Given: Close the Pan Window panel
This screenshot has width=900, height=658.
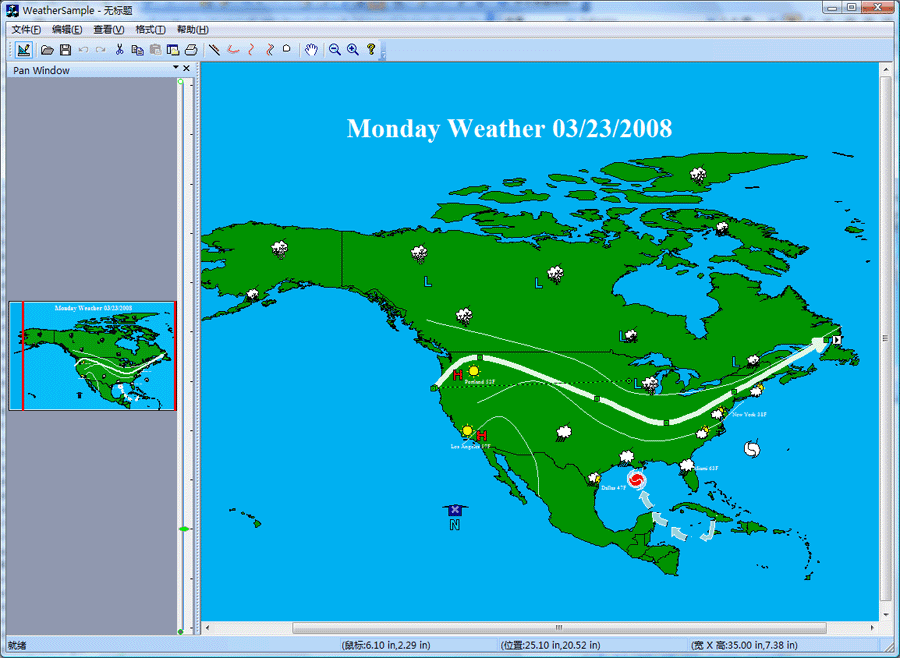Looking at the screenshot, I should [x=187, y=68].
